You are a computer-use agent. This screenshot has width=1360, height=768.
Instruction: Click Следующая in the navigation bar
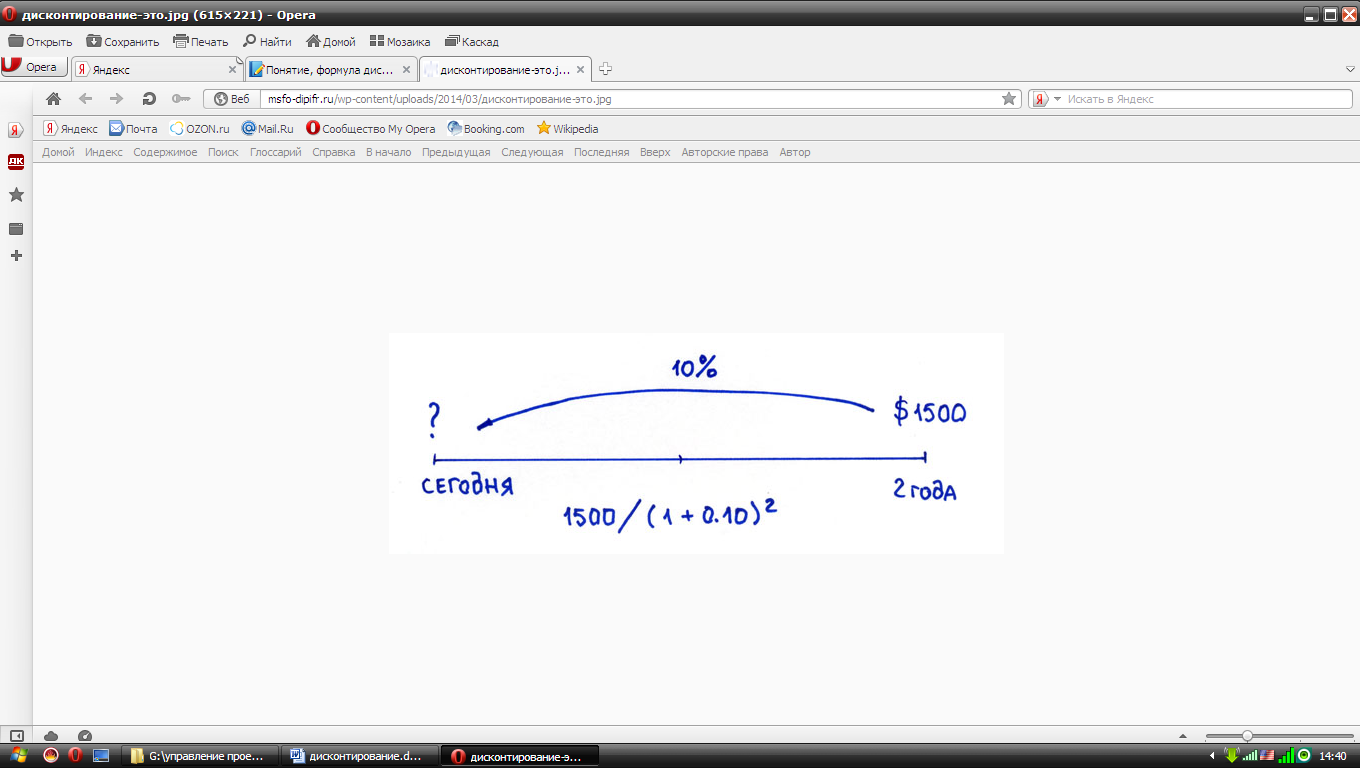532,152
